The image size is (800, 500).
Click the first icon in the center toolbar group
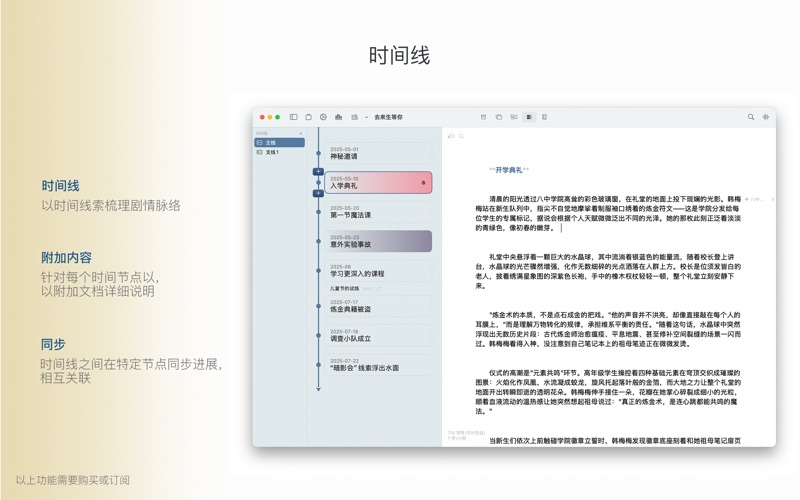(x=483, y=117)
